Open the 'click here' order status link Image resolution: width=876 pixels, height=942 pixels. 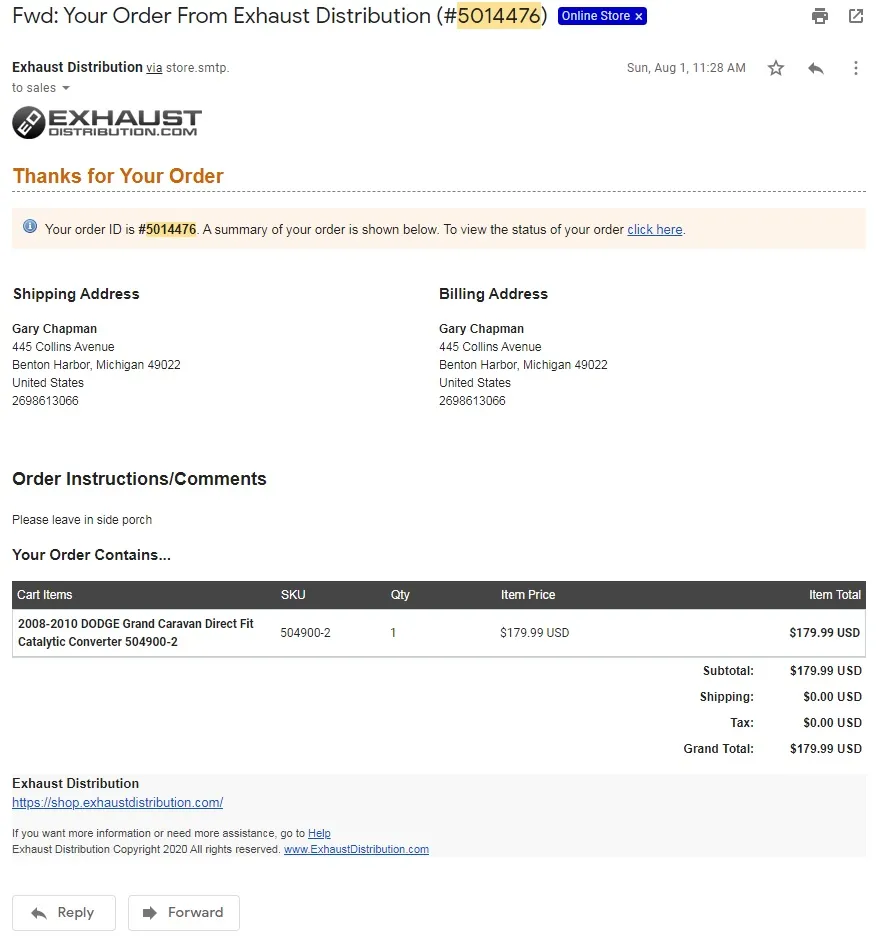tap(654, 229)
